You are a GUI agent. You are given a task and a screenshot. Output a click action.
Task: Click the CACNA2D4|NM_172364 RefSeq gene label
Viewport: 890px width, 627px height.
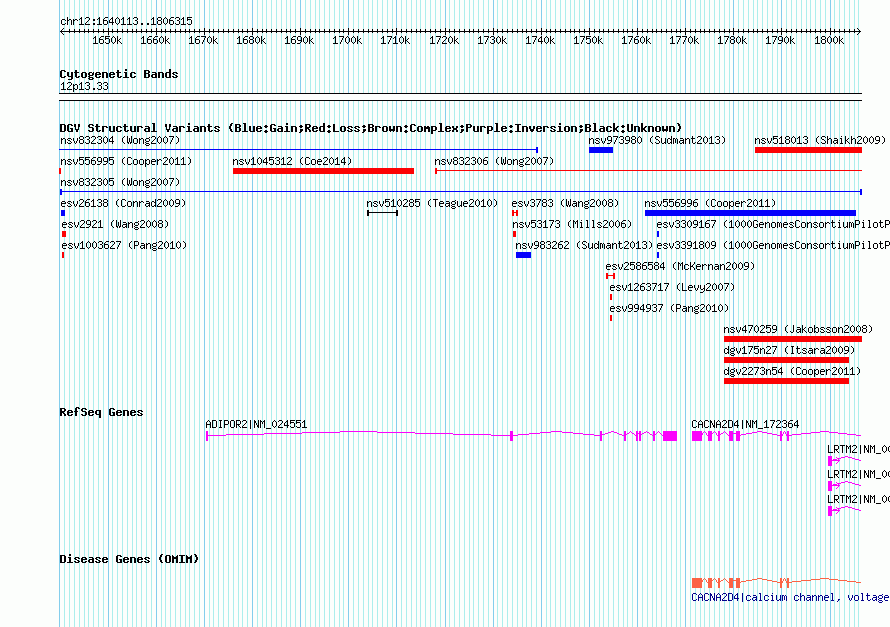coord(745,424)
